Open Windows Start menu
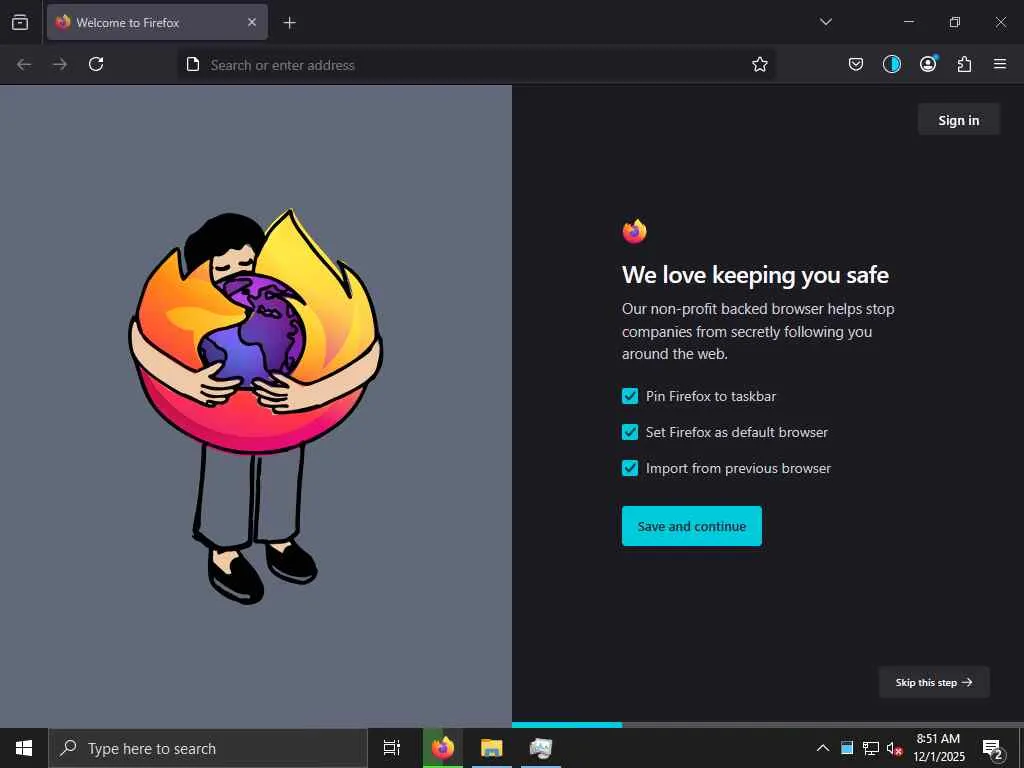 click(24, 748)
